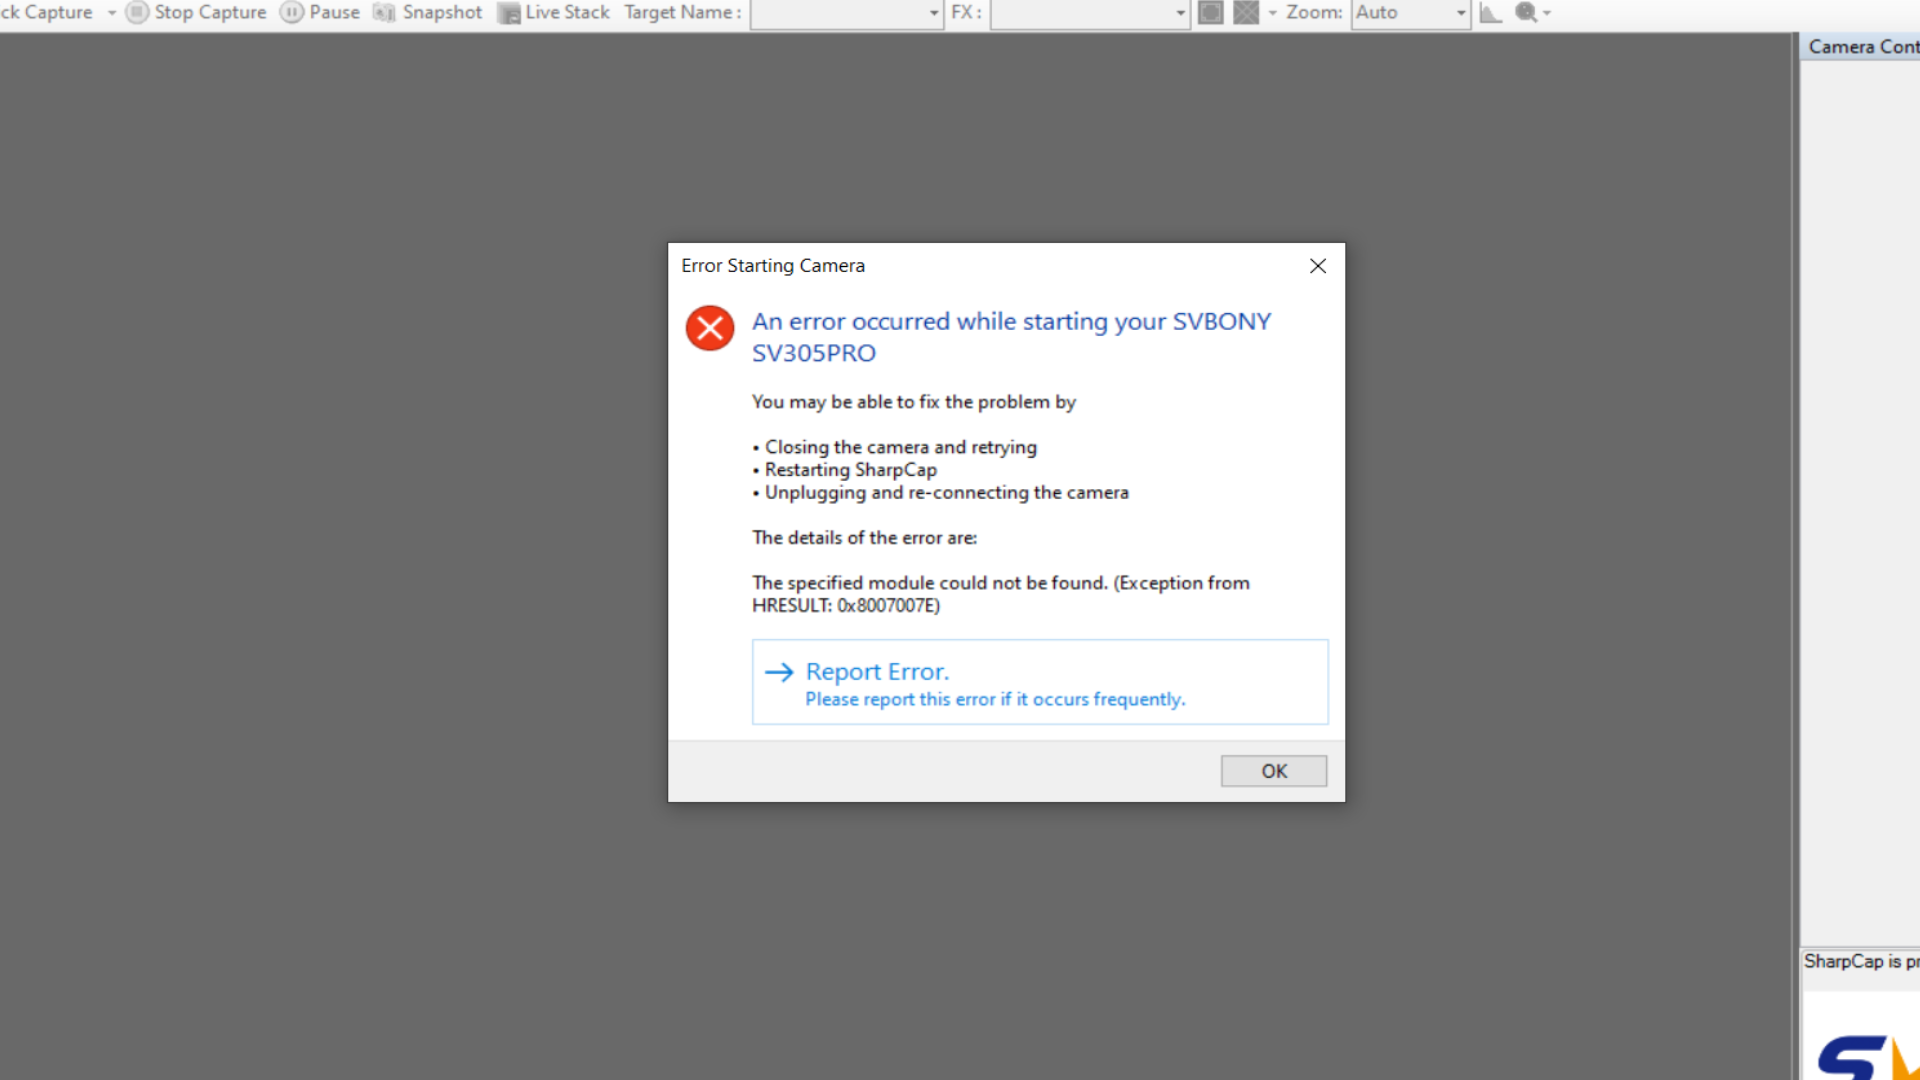This screenshot has height=1080, width=1920.
Task: Expand the Quick Capture dropdown arrow
Action: point(112,13)
